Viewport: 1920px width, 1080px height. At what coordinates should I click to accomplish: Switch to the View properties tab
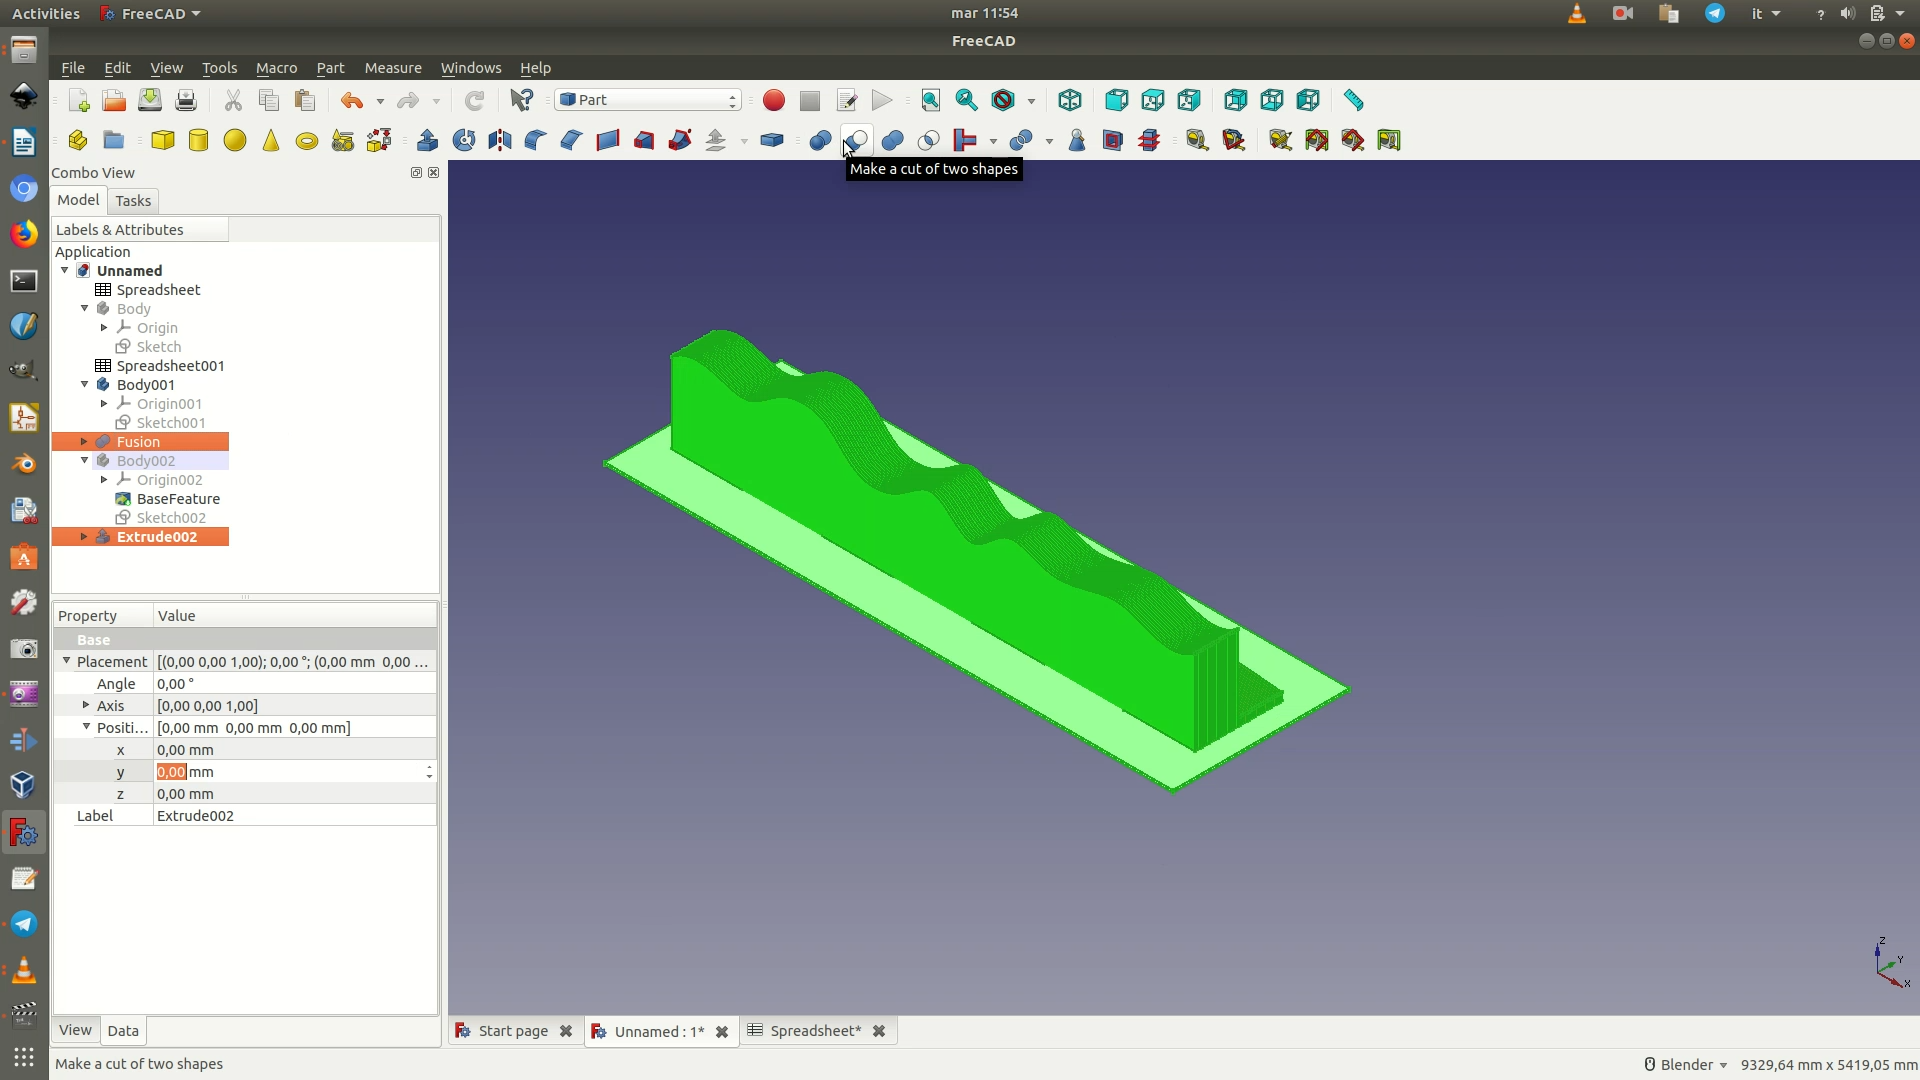(x=75, y=1030)
